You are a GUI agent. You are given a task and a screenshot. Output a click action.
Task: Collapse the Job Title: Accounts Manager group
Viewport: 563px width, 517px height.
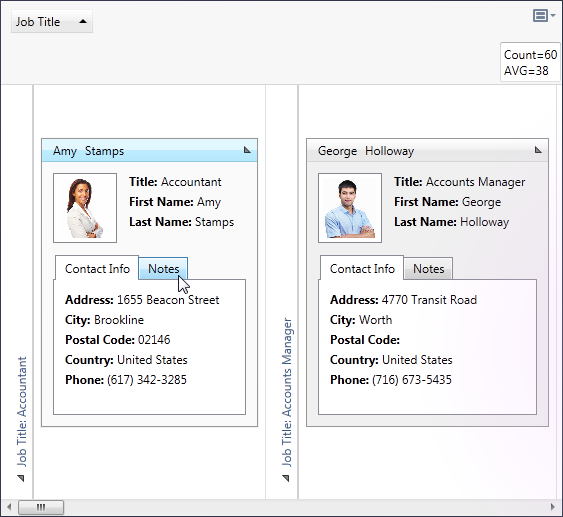(x=286, y=478)
